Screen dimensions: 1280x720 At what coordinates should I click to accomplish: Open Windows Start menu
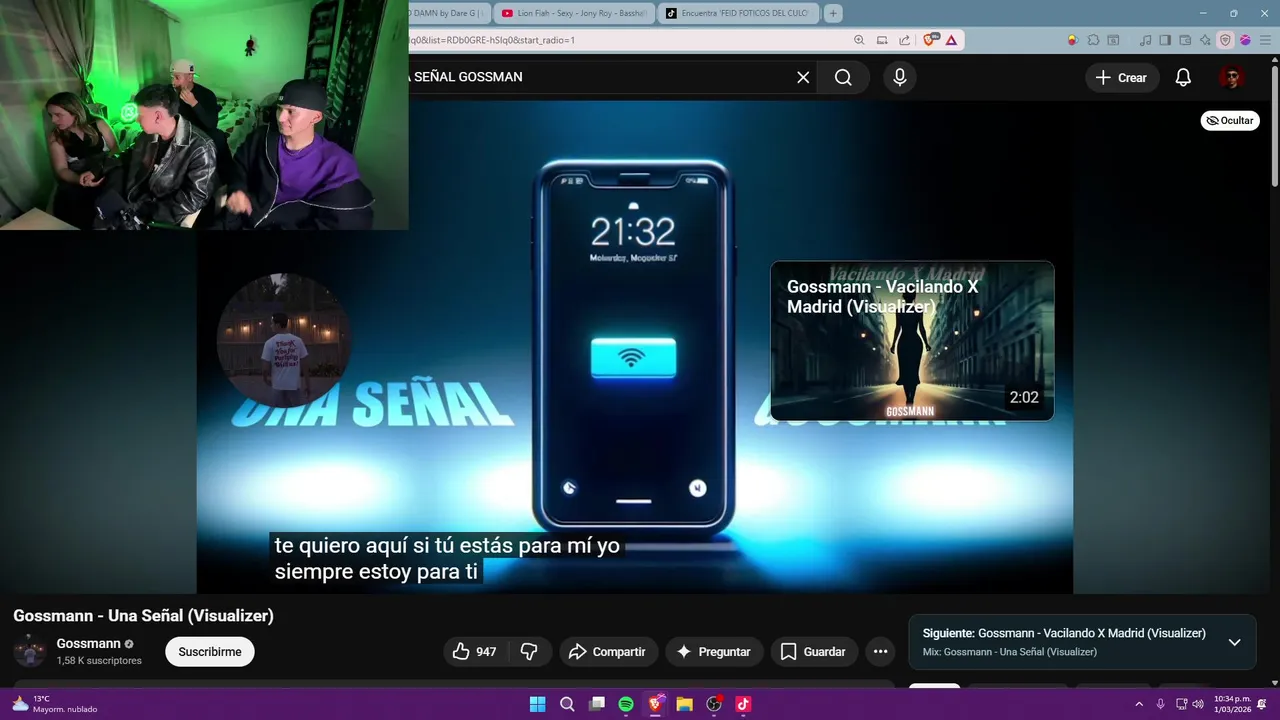[x=537, y=704]
